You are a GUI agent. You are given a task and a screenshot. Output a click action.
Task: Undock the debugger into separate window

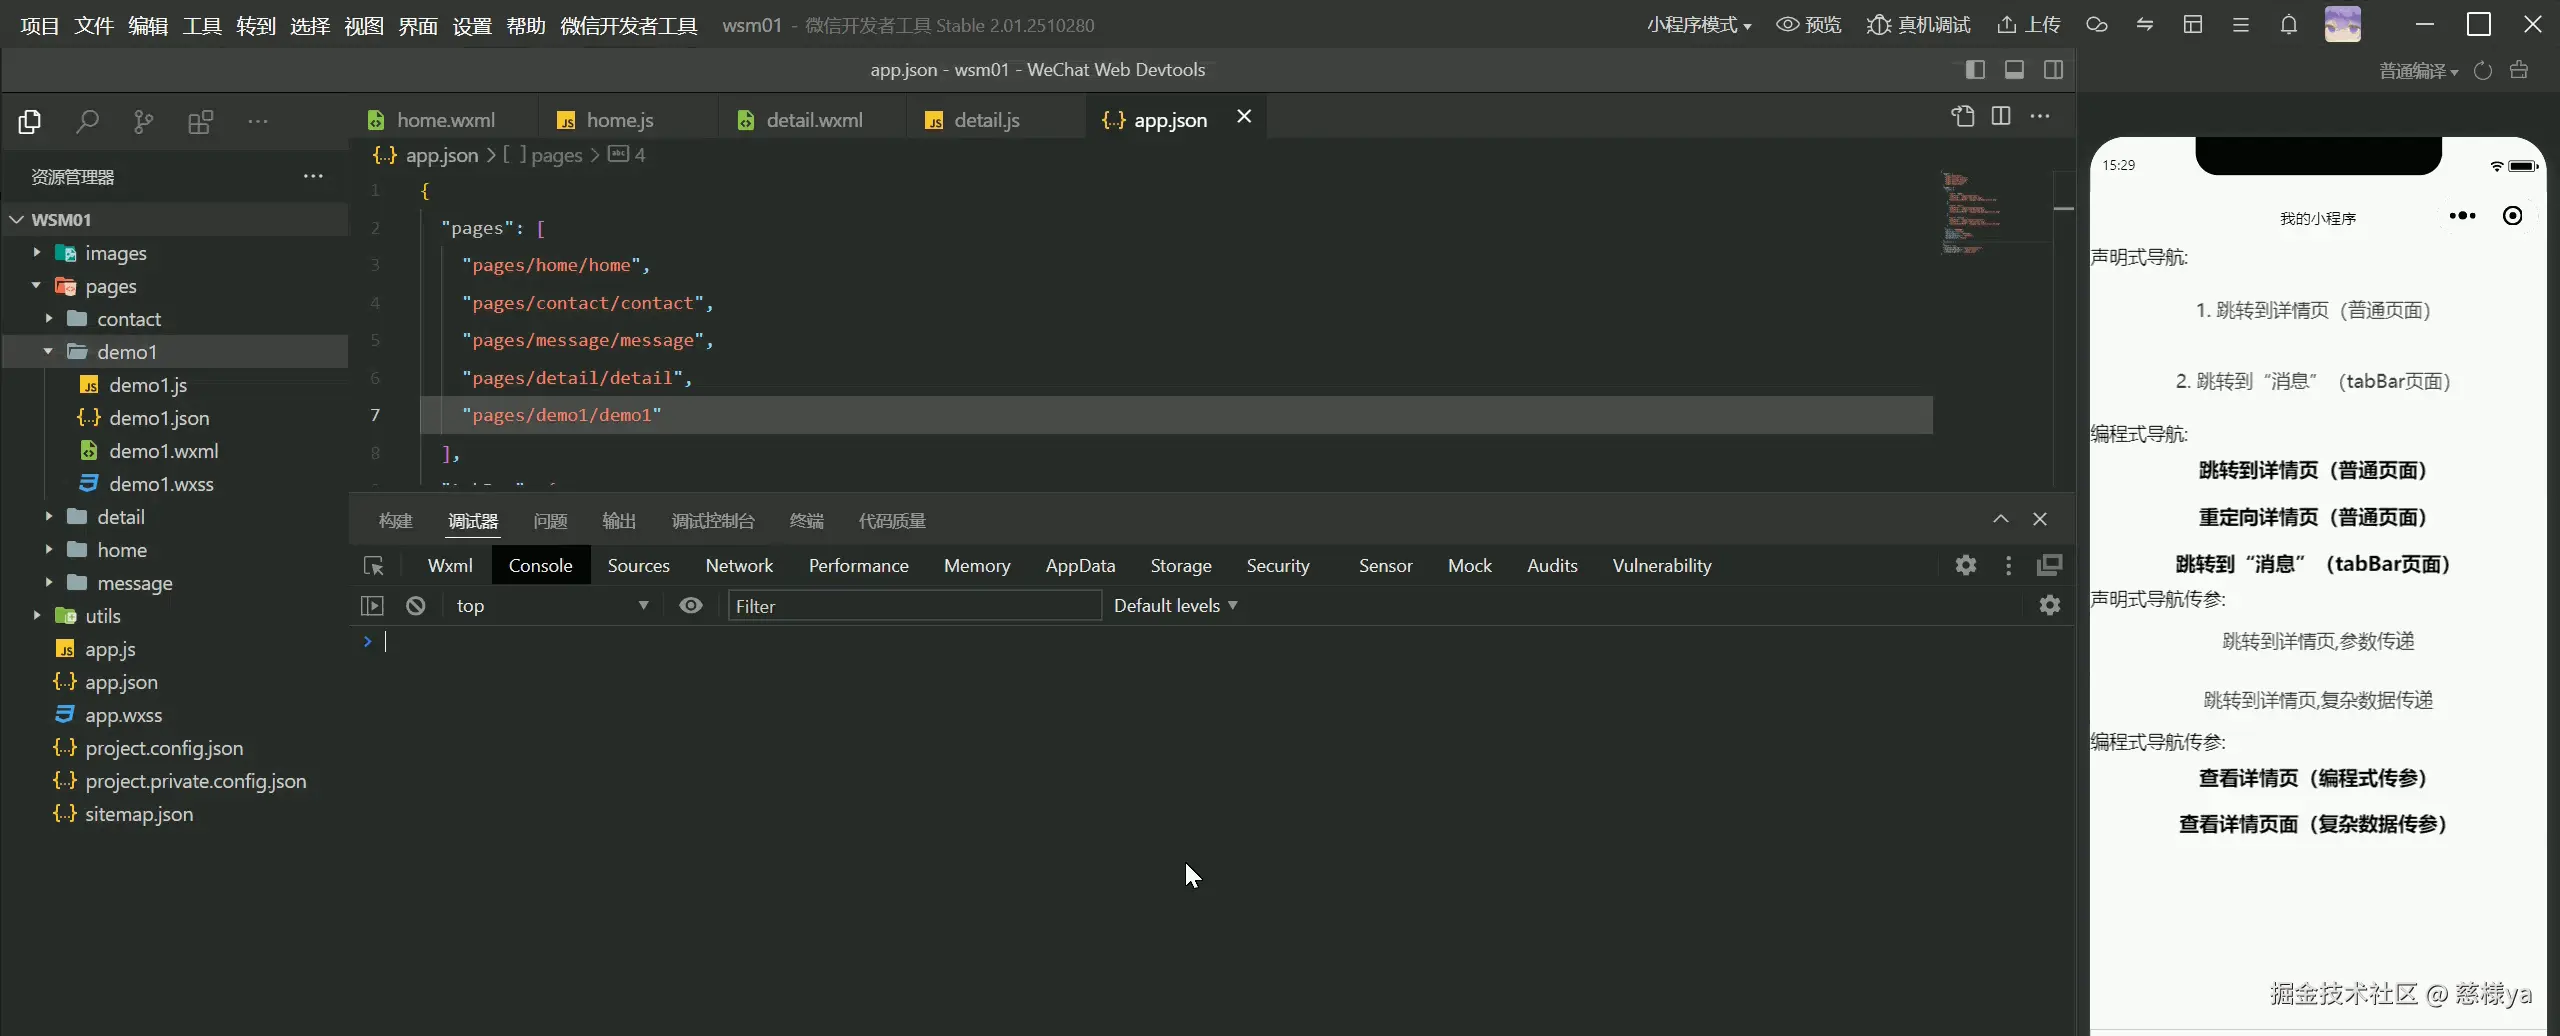[x=2050, y=565]
